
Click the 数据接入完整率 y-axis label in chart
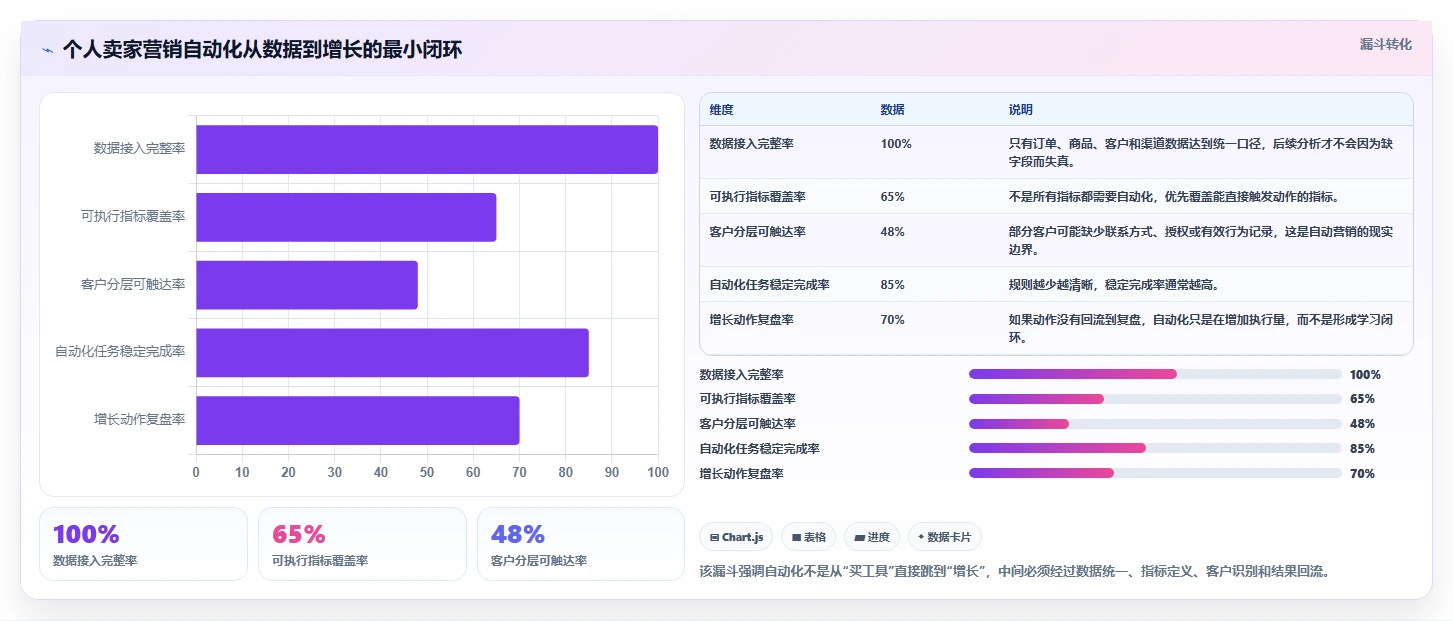[139, 149]
